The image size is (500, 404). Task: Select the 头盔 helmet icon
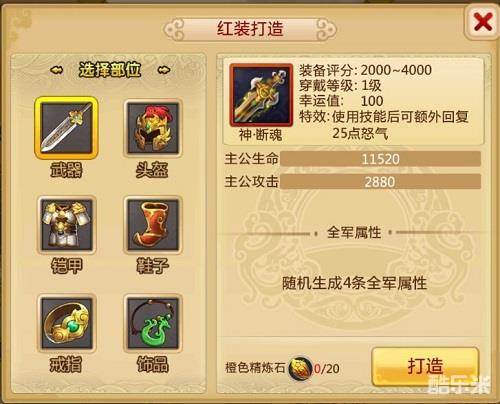coord(153,128)
